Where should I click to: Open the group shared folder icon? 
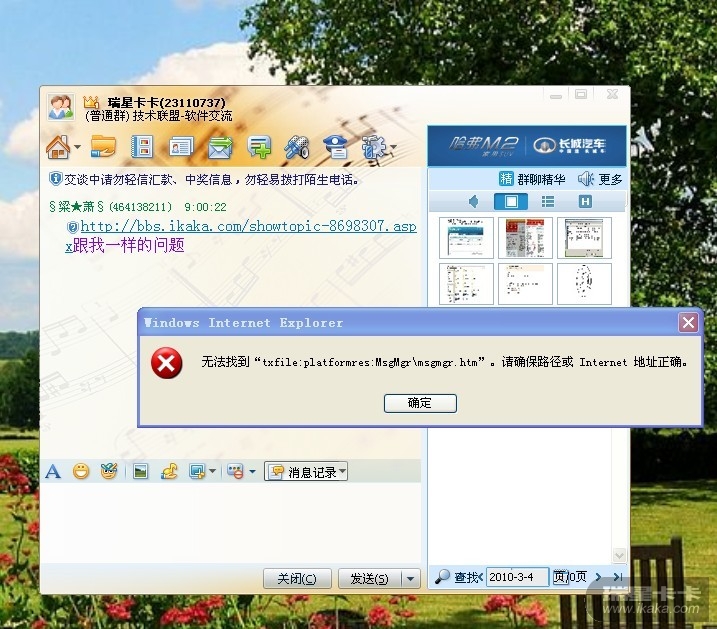coord(103,147)
